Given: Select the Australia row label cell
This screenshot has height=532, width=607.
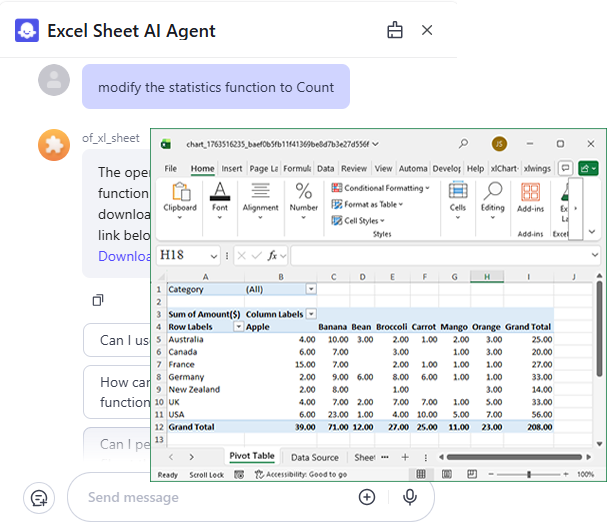Looking at the screenshot, I should tap(205, 339).
